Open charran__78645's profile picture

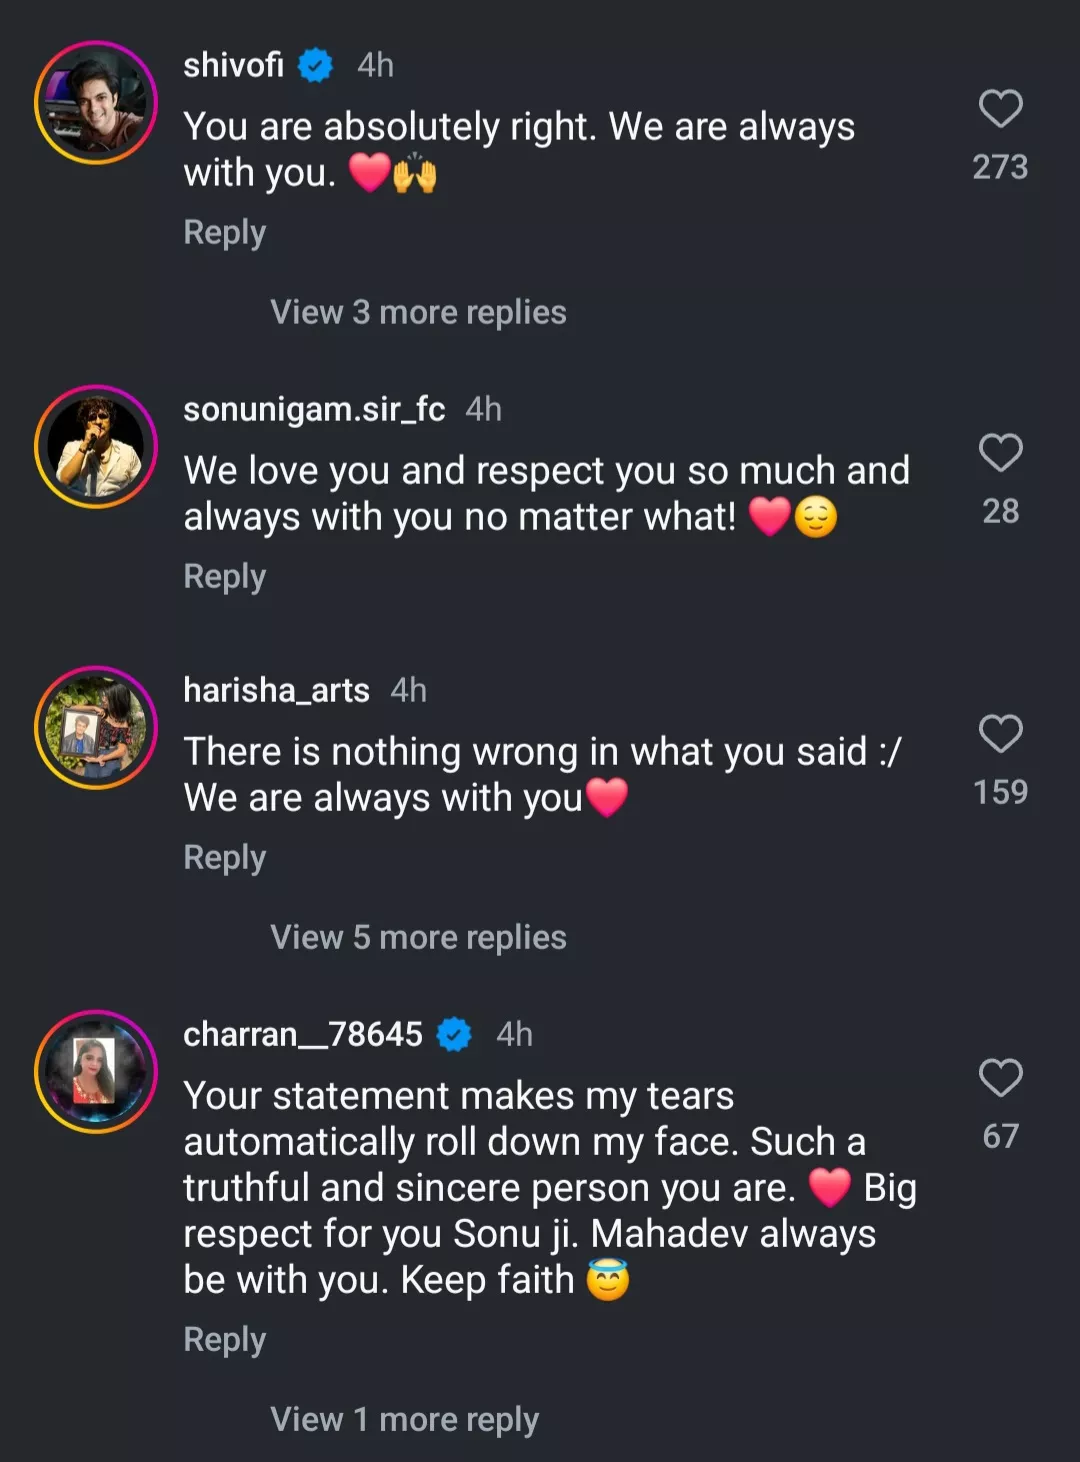pos(96,1072)
